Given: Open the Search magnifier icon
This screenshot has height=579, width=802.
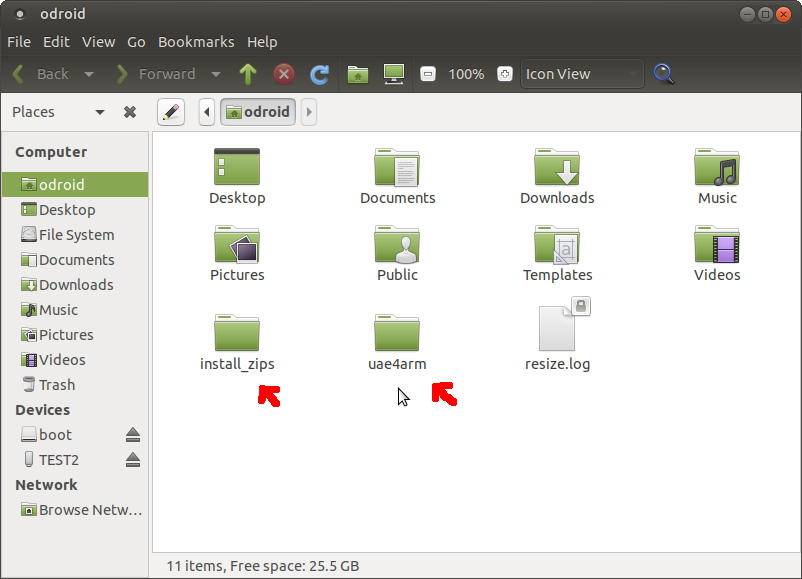Looking at the screenshot, I should 663,74.
